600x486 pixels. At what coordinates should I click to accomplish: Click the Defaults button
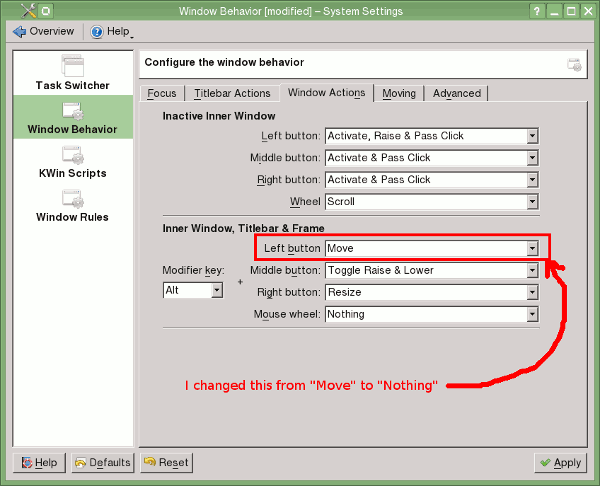[102, 463]
